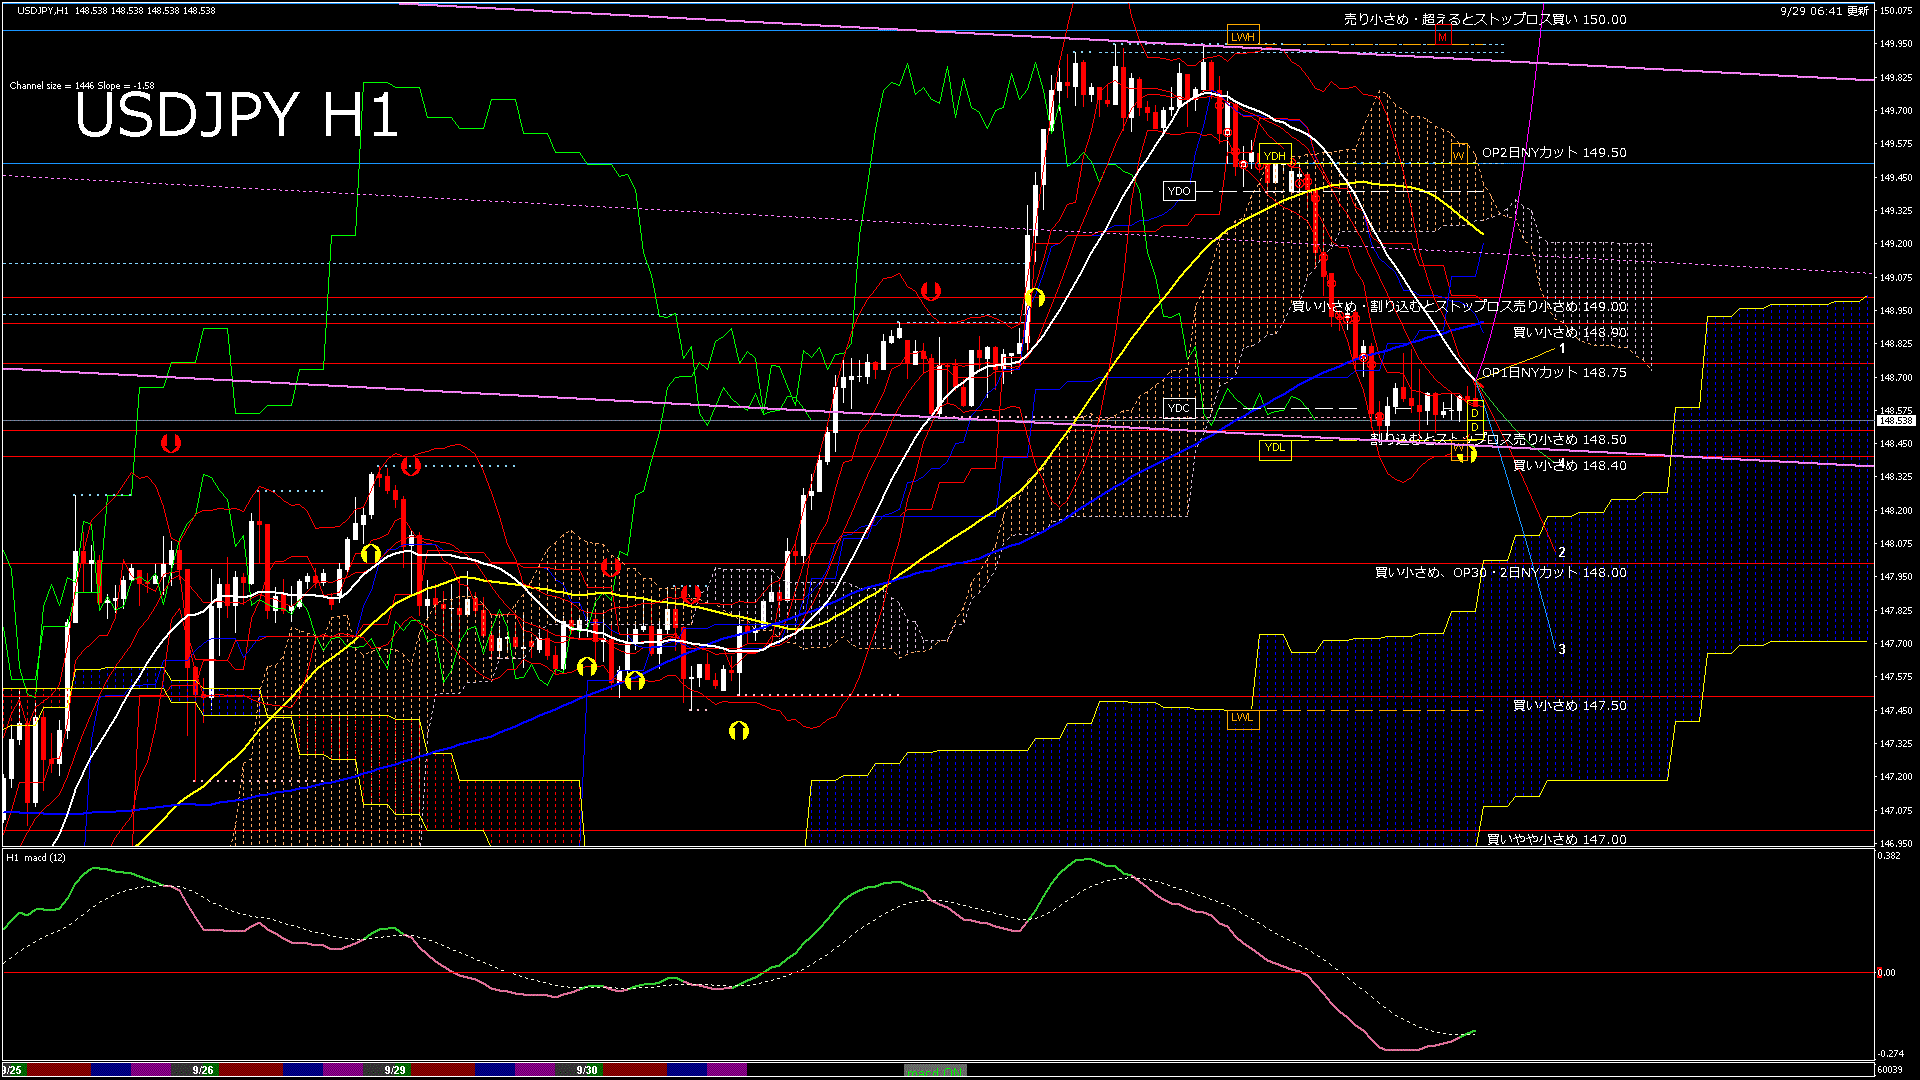Click the 9/29 date marker
This screenshot has height=1080, width=1920.
click(395, 1070)
